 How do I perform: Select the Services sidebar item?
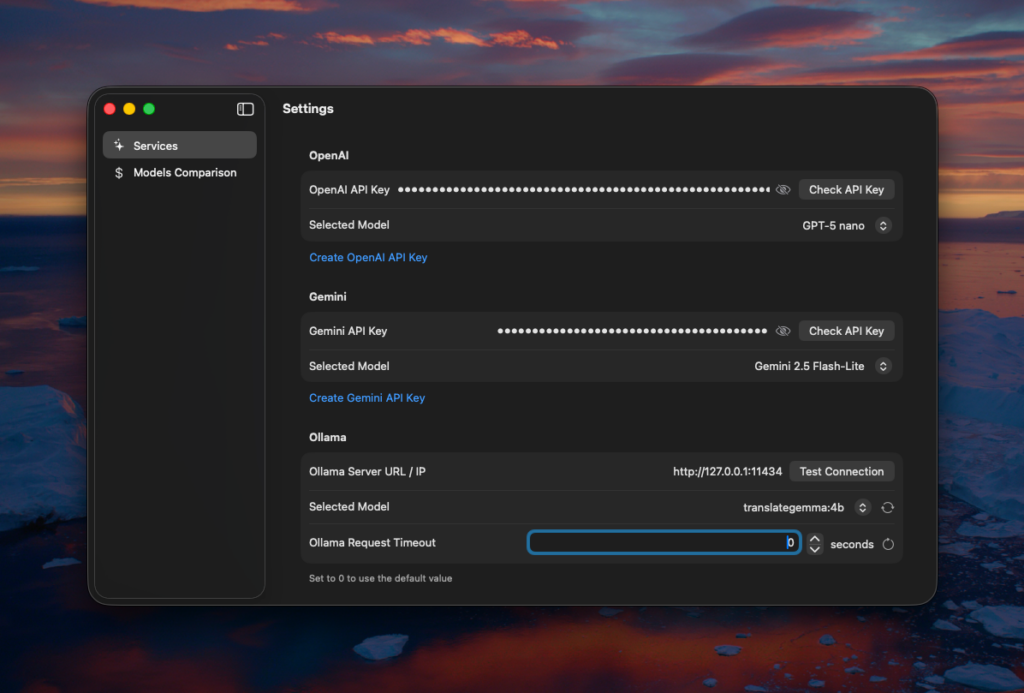(x=180, y=146)
